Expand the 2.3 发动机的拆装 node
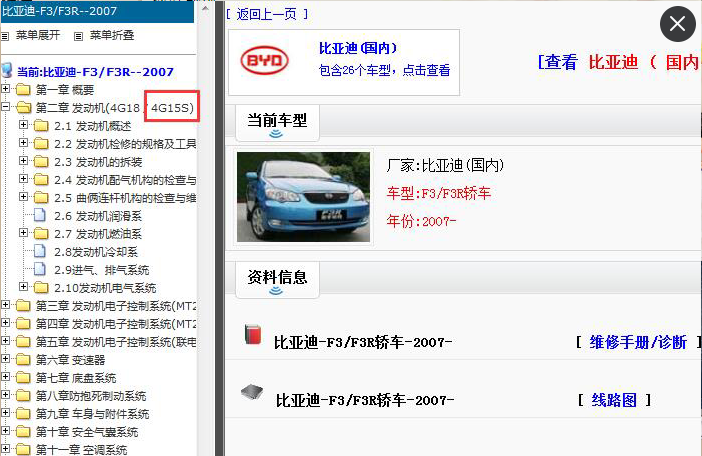Viewport: 702px width, 456px height. [x=24, y=160]
